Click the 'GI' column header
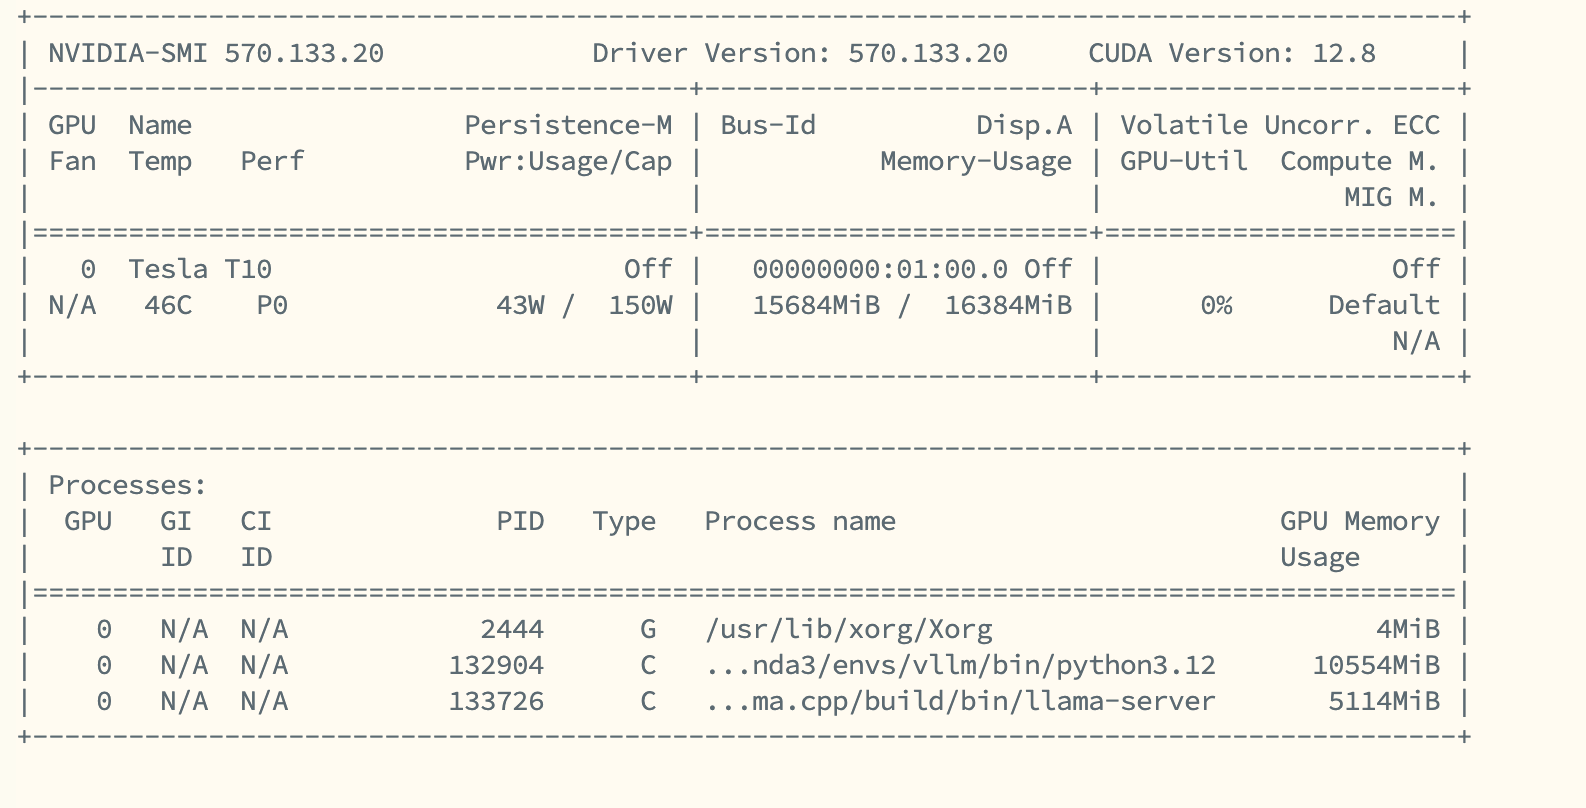Image resolution: width=1586 pixels, height=808 pixels. point(176,521)
